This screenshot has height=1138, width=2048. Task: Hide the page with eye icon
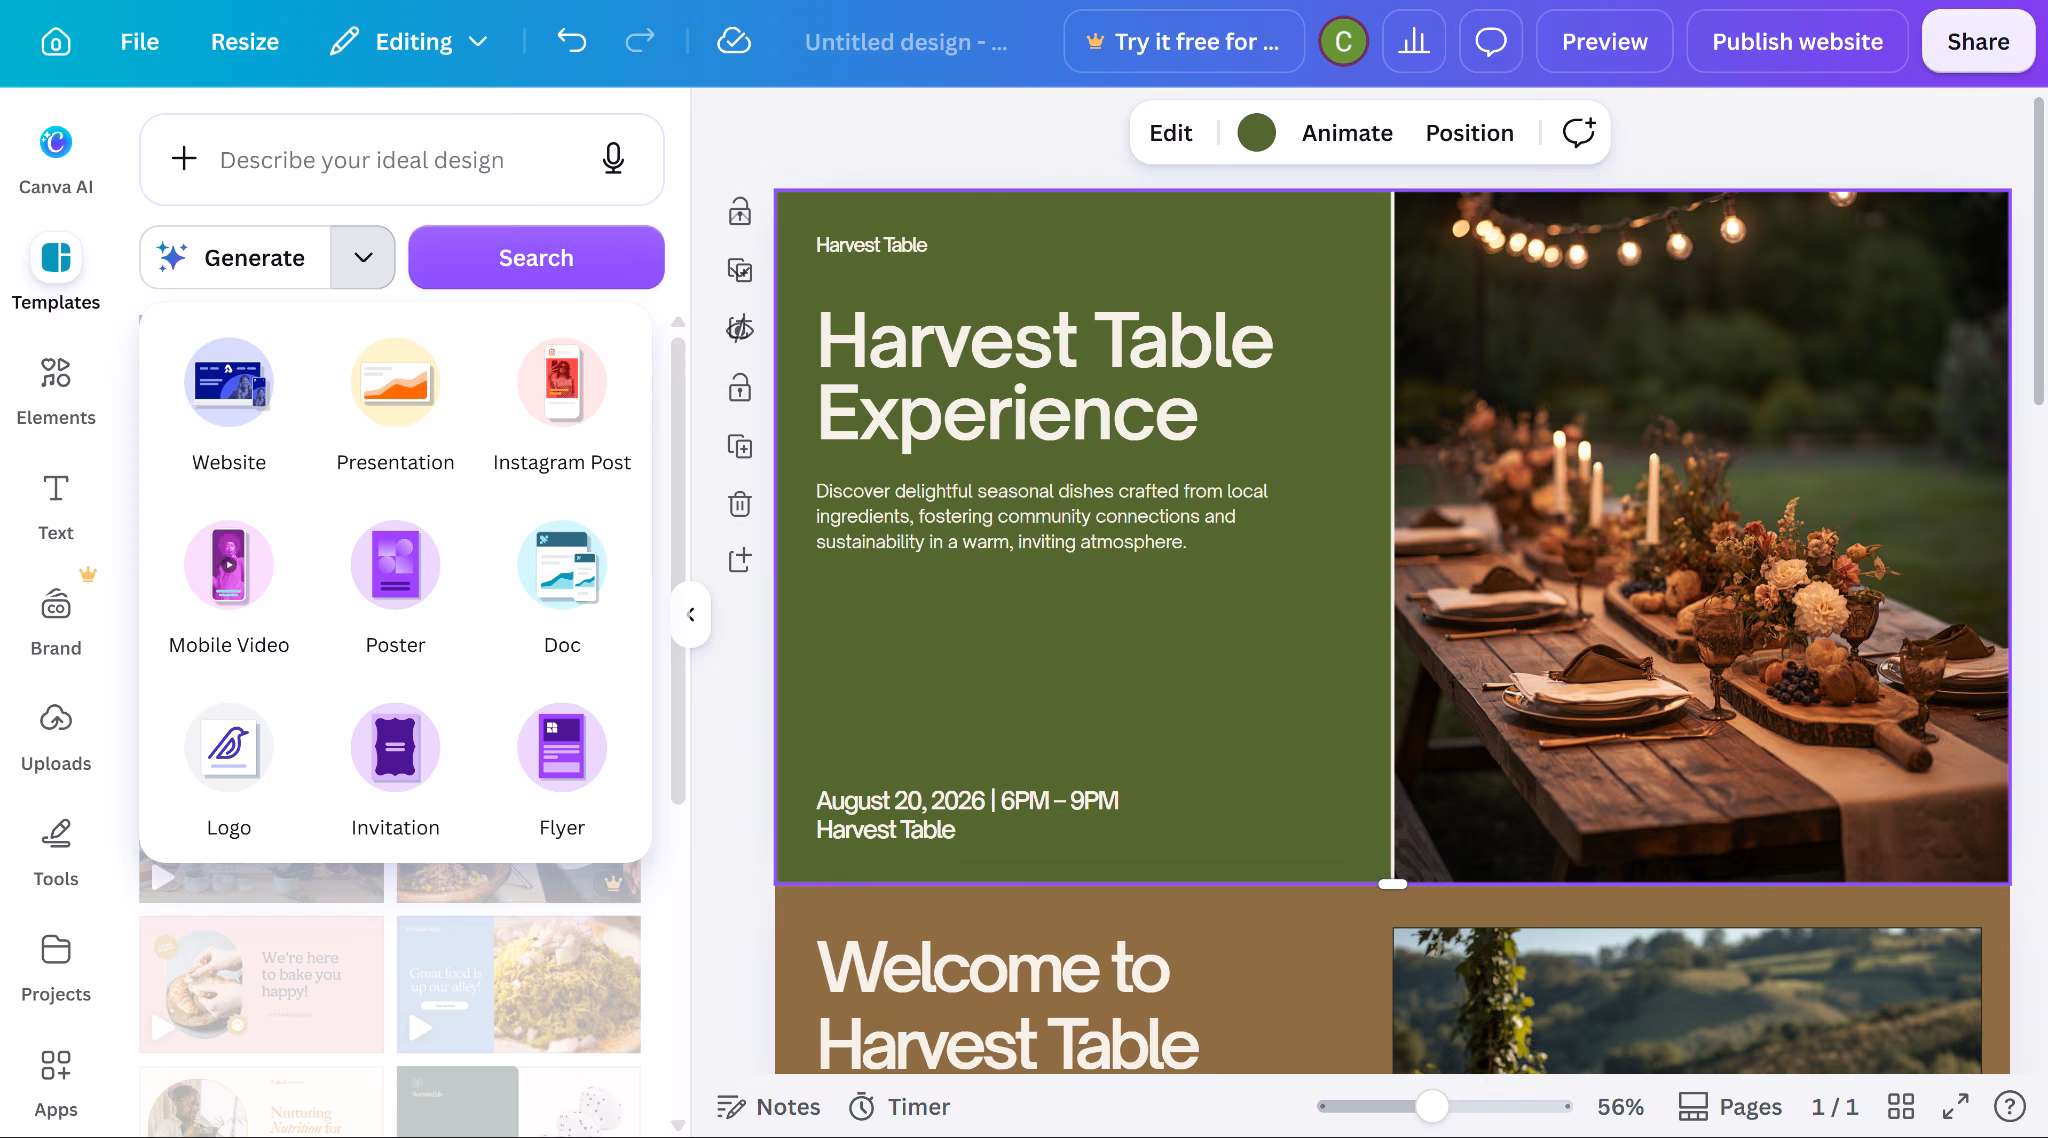[740, 328]
